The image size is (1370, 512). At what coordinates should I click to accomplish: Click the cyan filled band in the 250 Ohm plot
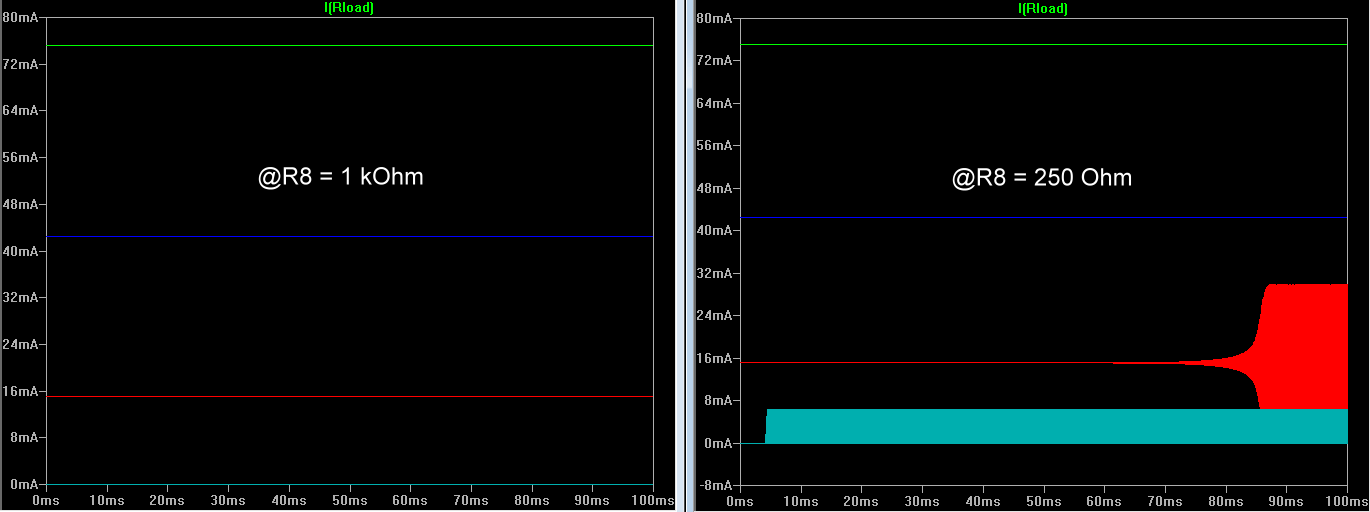coord(1056,426)
